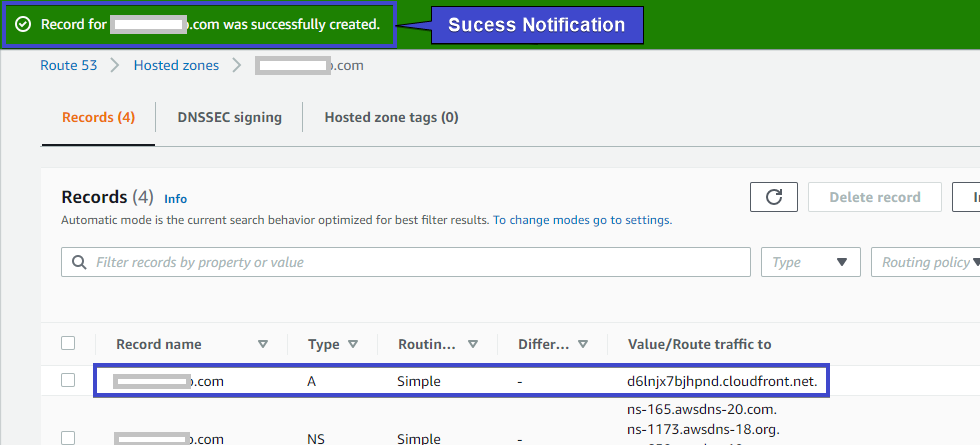Click d6lnjx7bjhpnd.cloudfront.net. value cell
The image size is (980, 445).
coord(722,381)
